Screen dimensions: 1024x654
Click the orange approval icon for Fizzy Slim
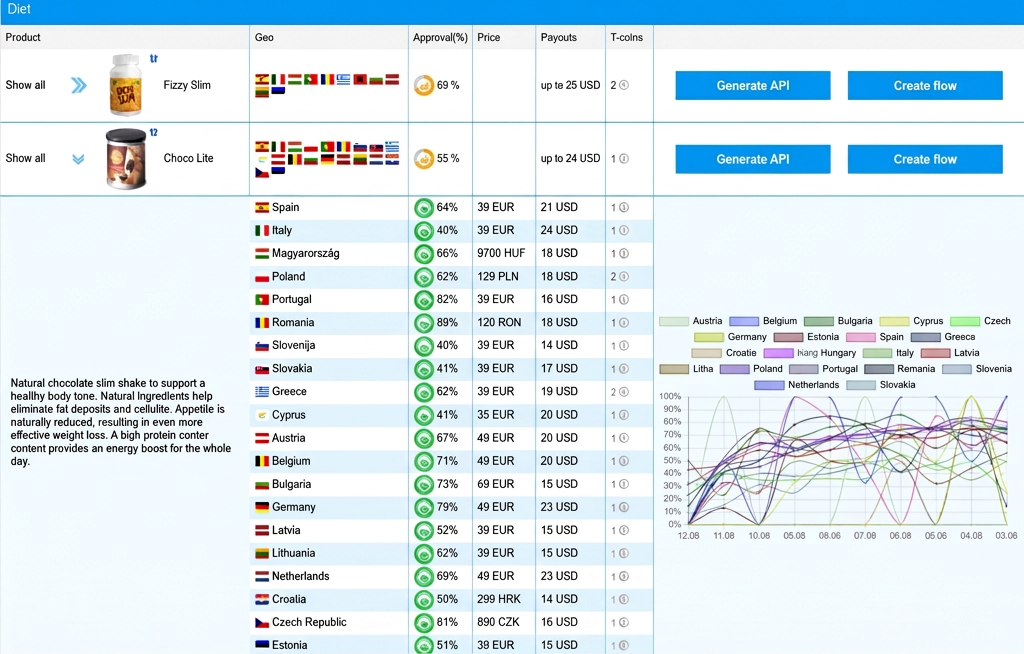(x=424, y=85)
